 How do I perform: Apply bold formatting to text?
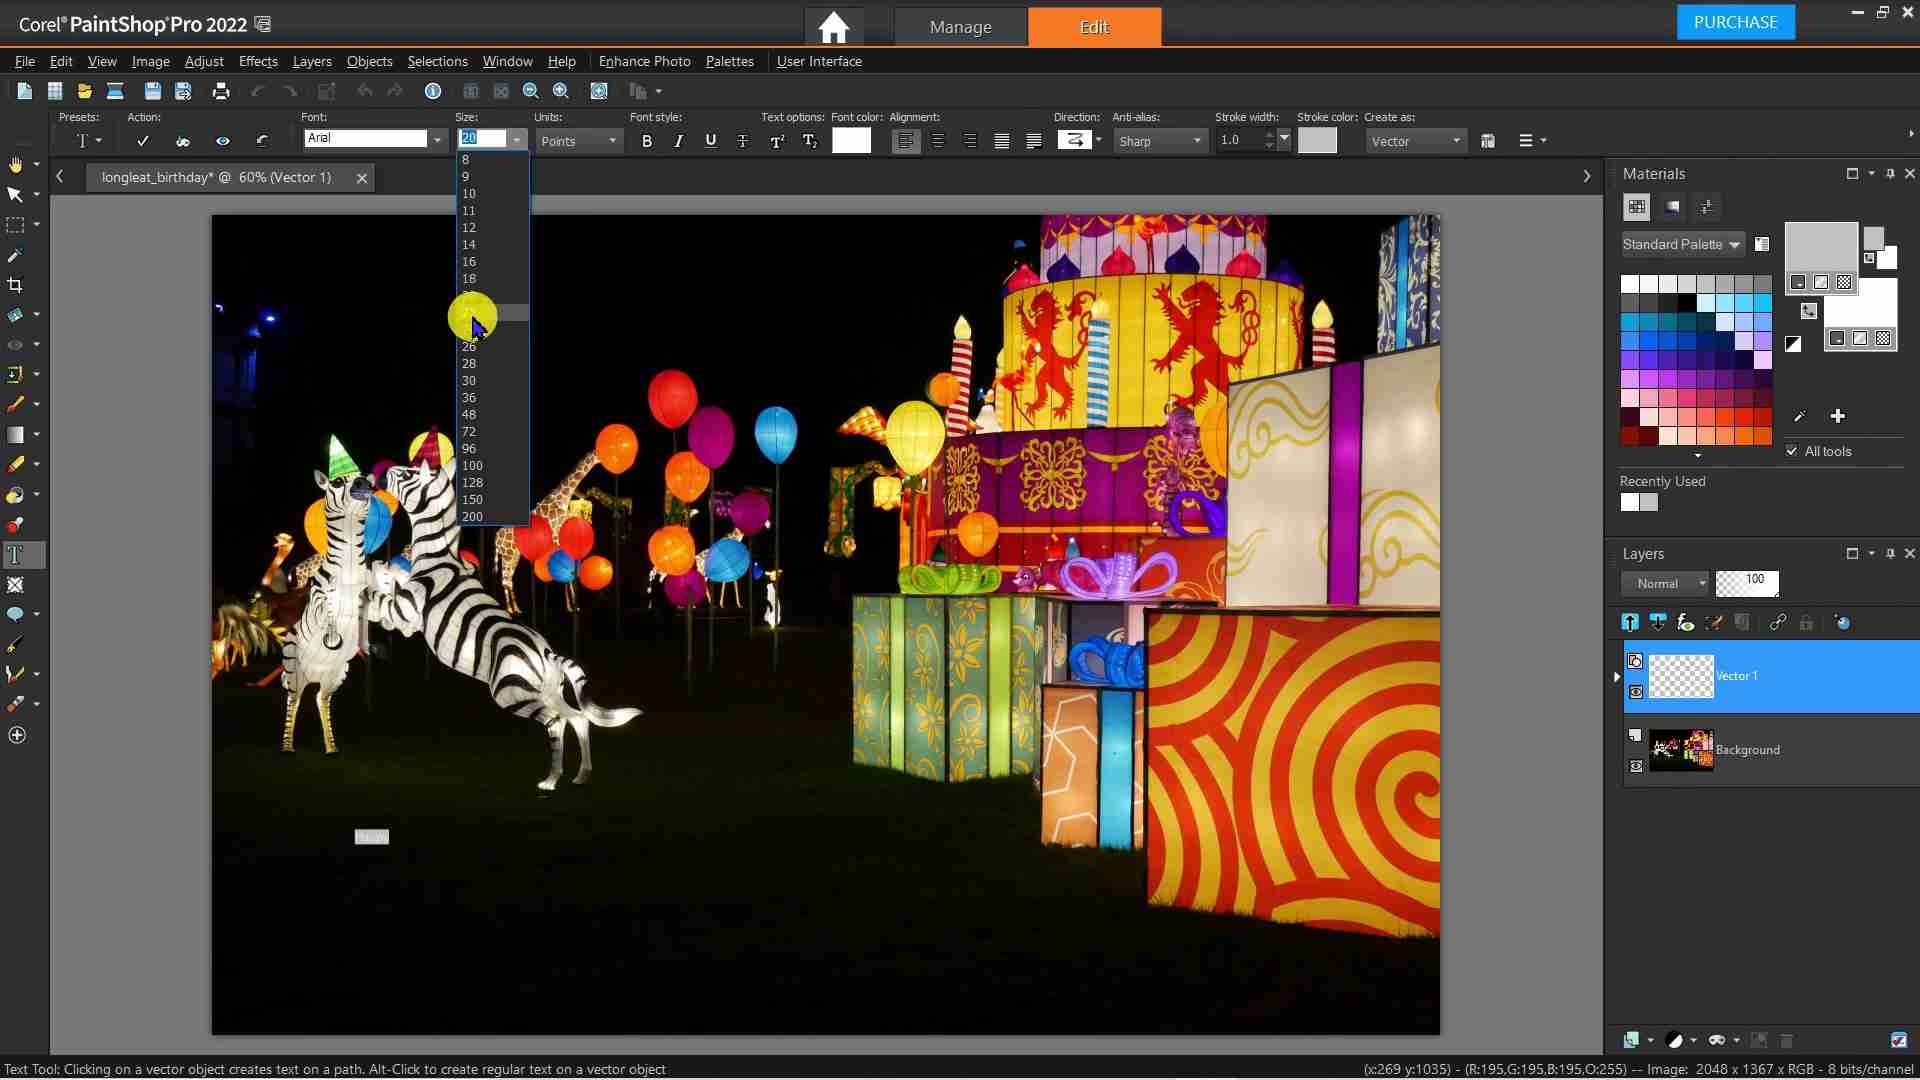(645, 141)
